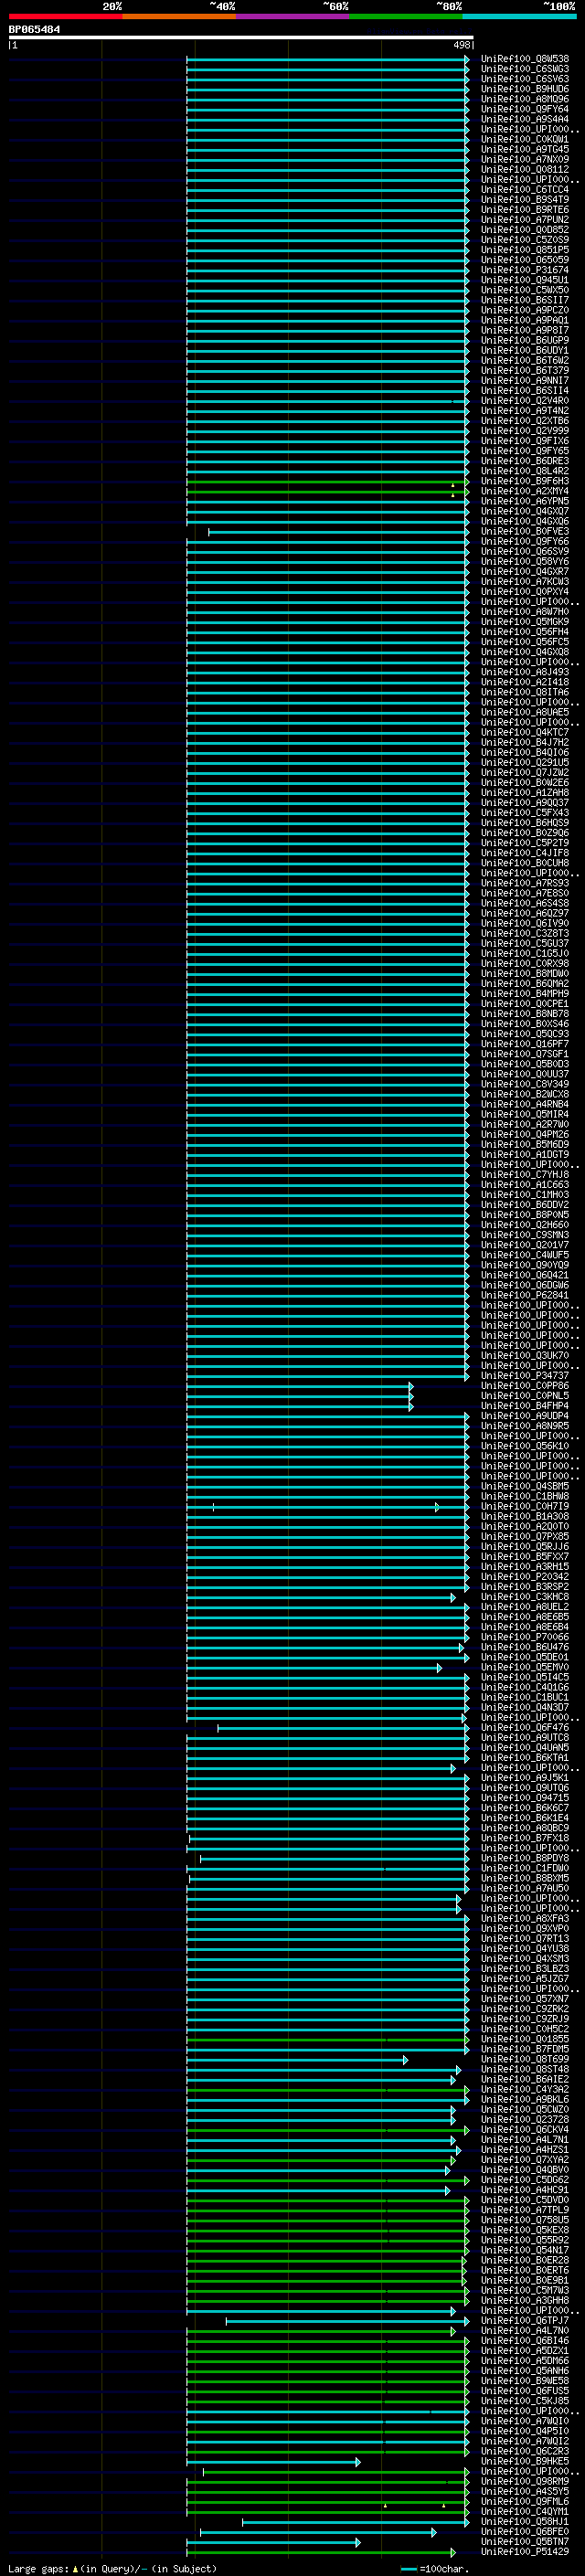This screenshot has height=2576, width=585.
Task: Click label UniRef100_B4FHP4
Action: [x=524, y=1406]
